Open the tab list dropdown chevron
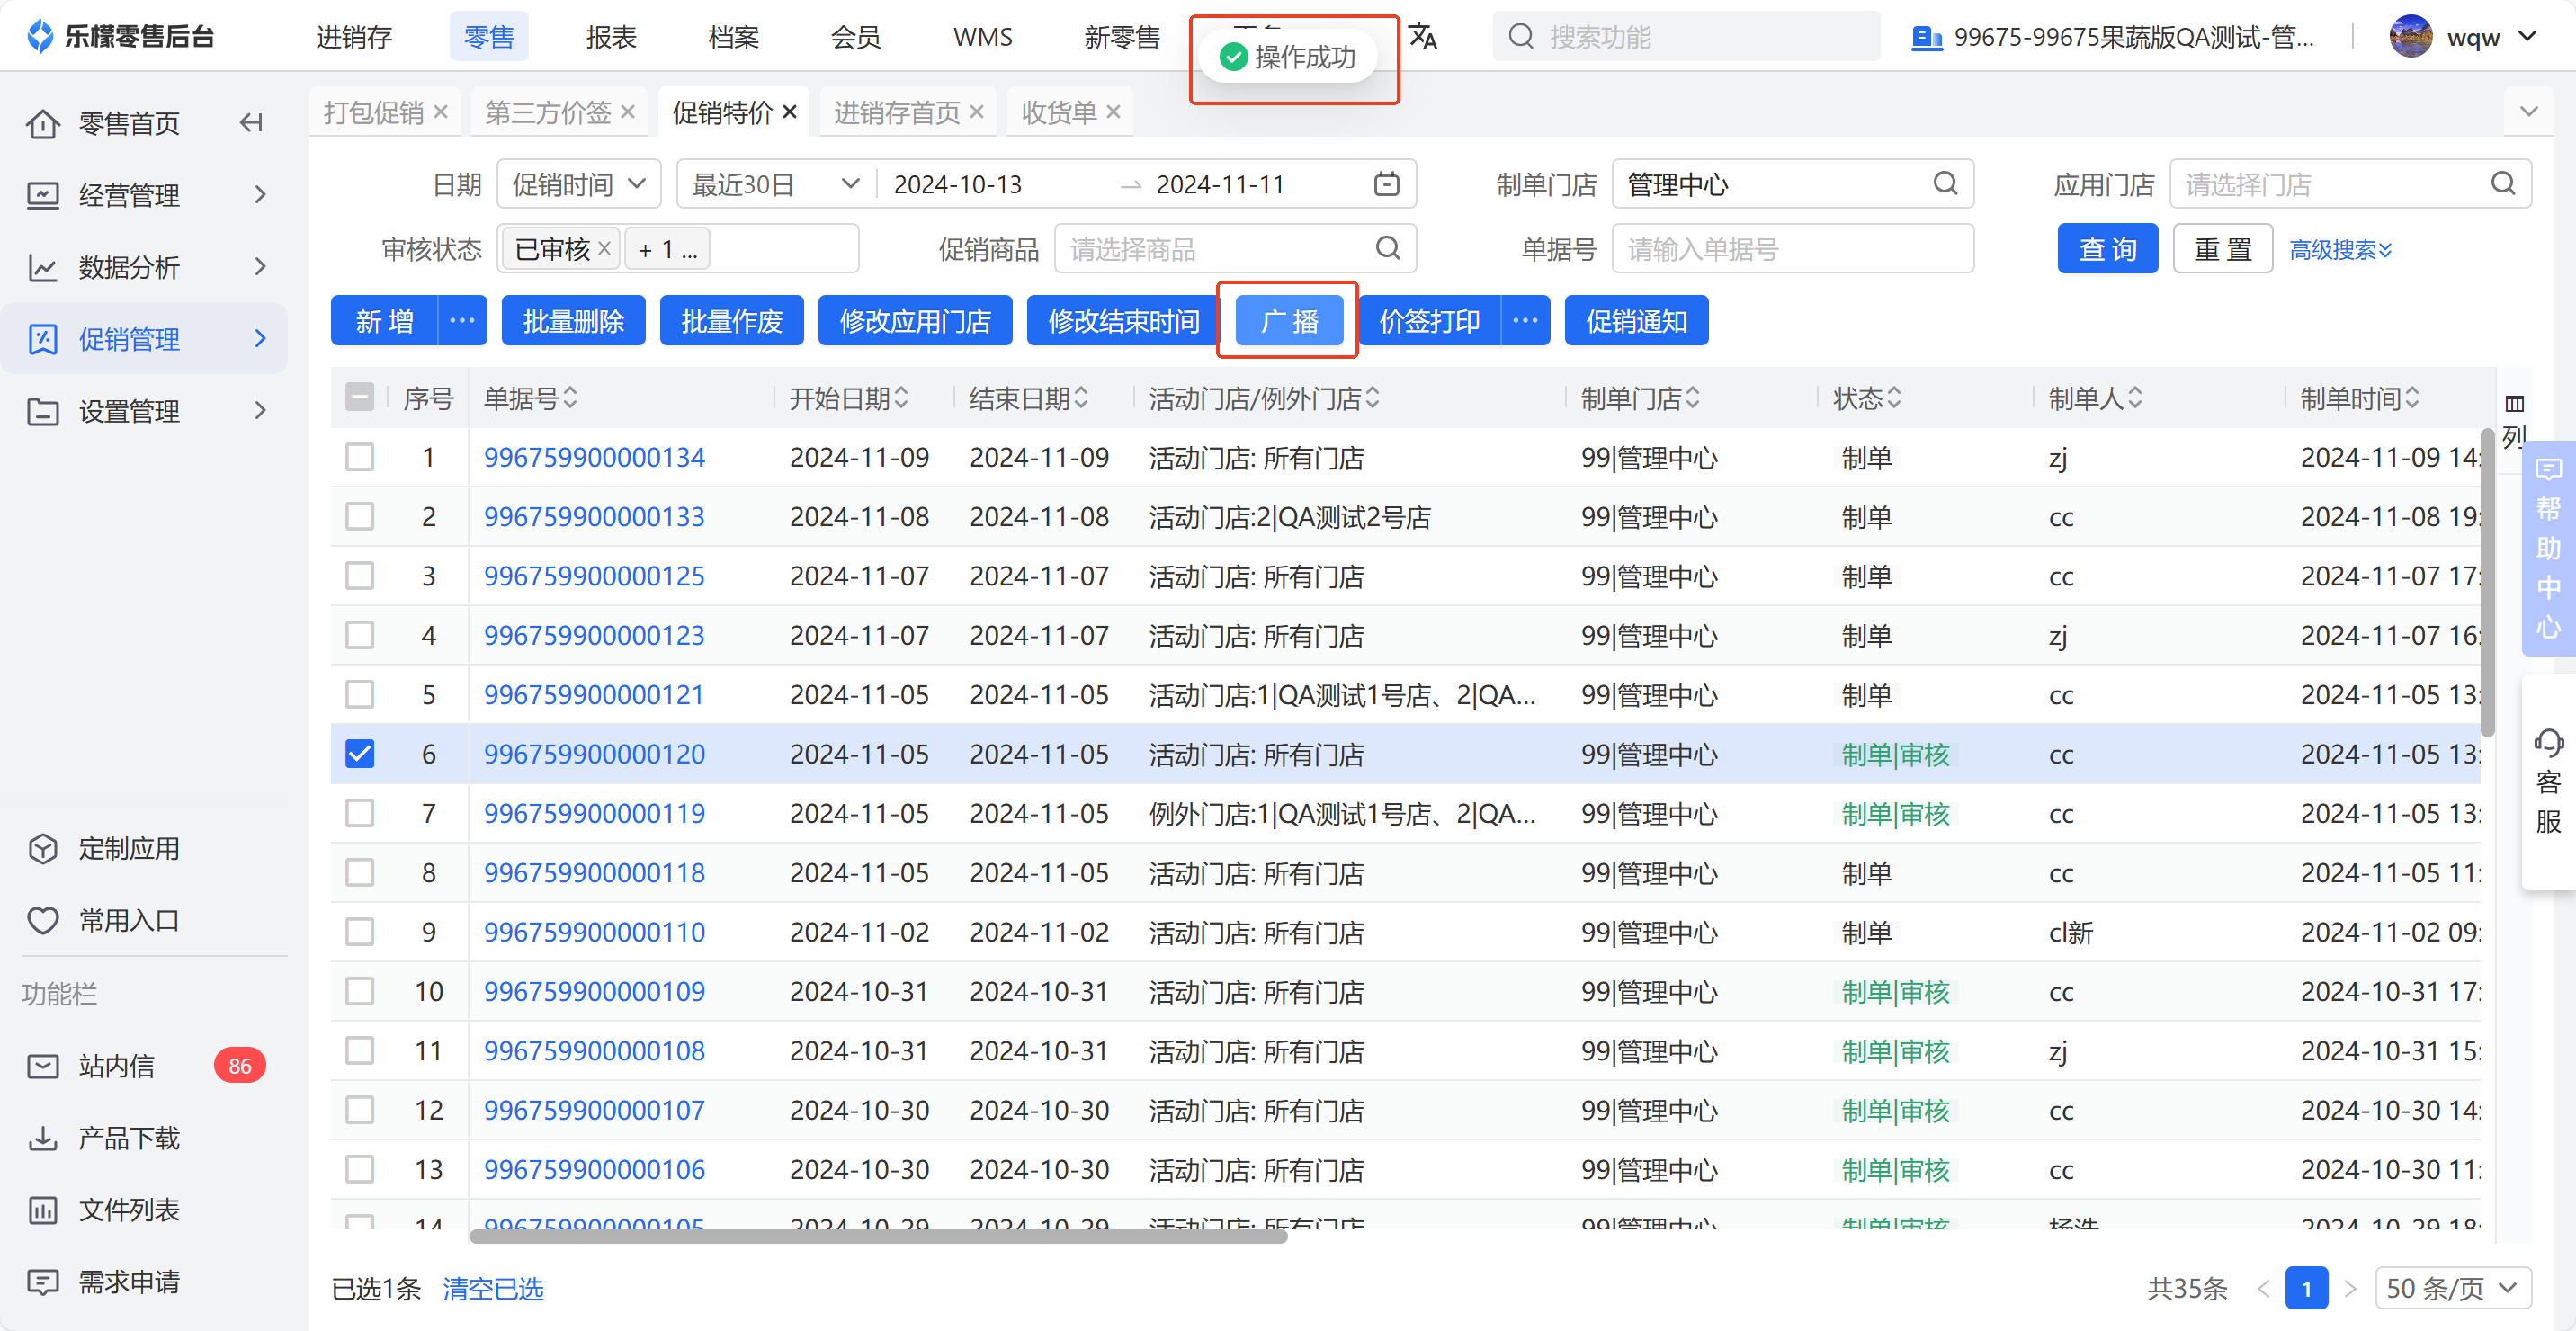The width and height of the screenshot is (2576, 1331). point(2529,111)
